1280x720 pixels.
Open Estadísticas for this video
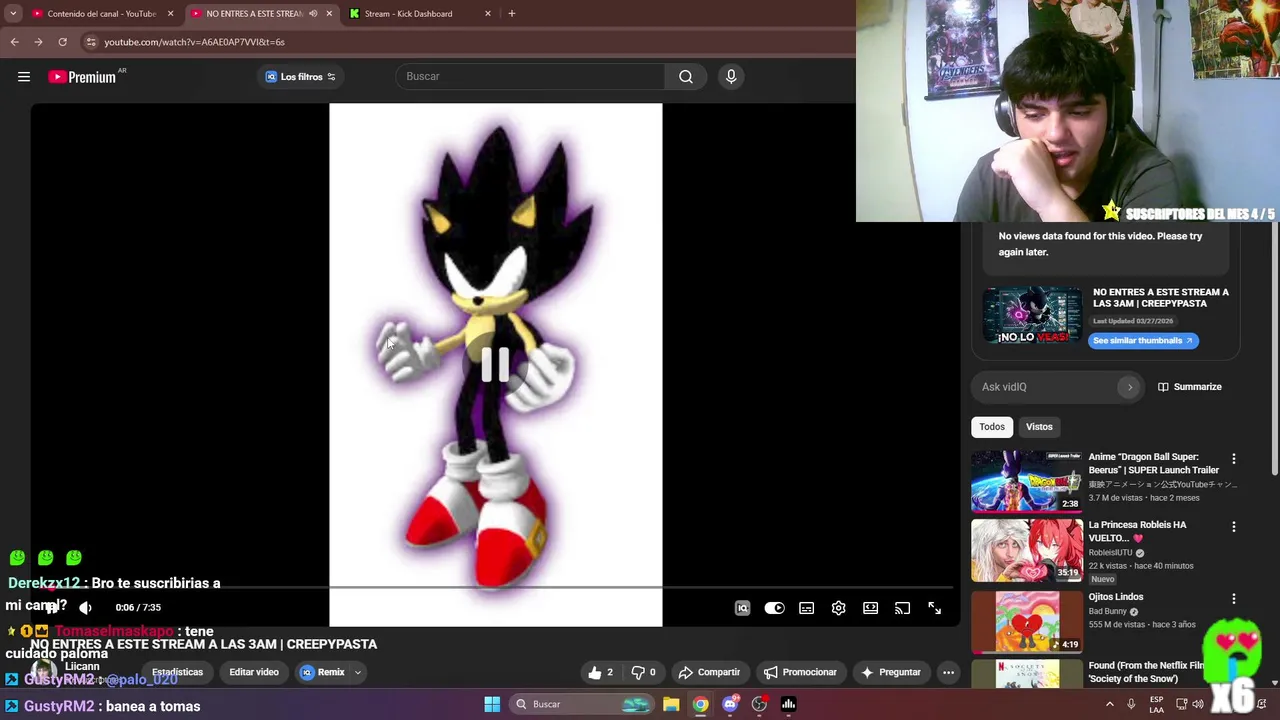[x=177, y=672]
